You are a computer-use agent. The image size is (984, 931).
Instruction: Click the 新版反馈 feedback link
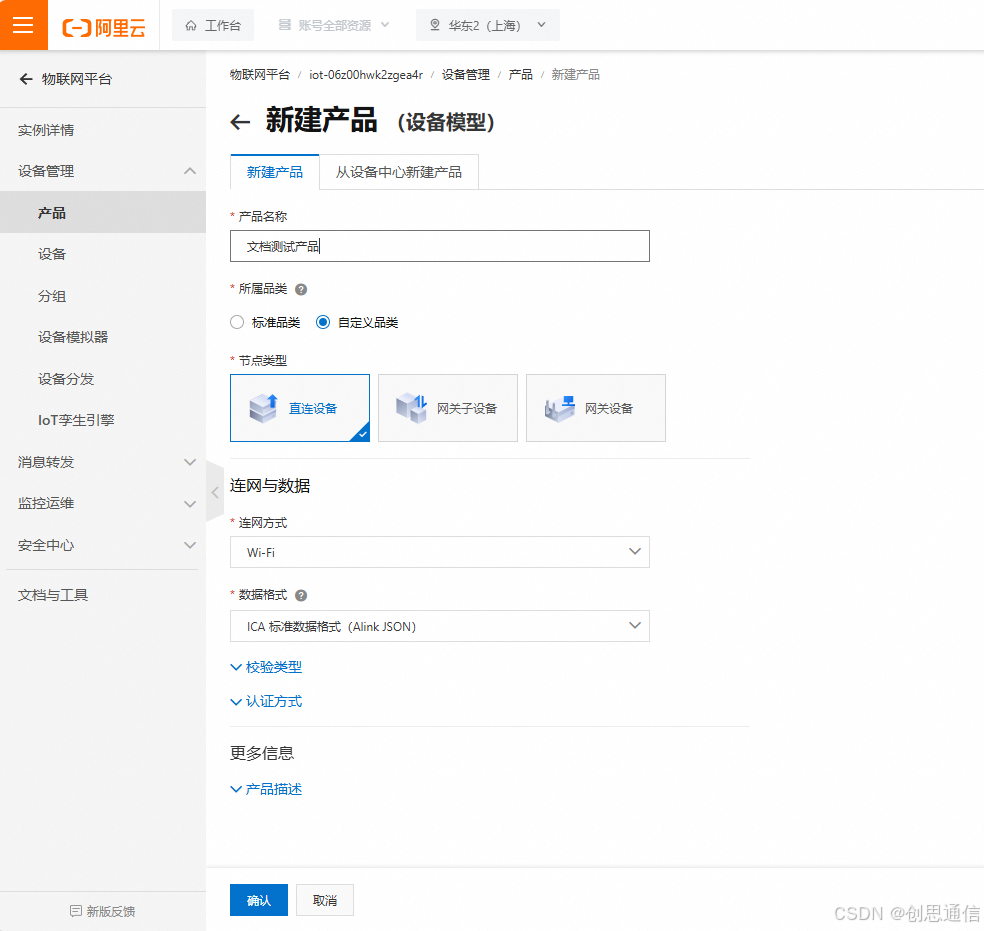click(102, 911)
